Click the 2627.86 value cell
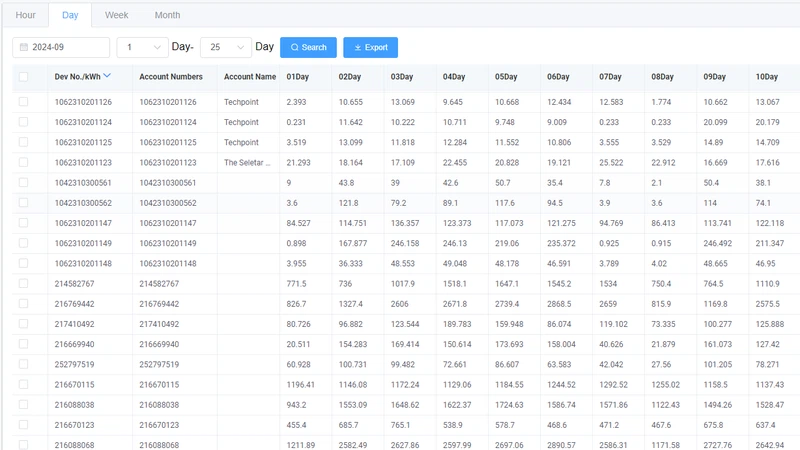800x450 pixels. click(405, 445)
